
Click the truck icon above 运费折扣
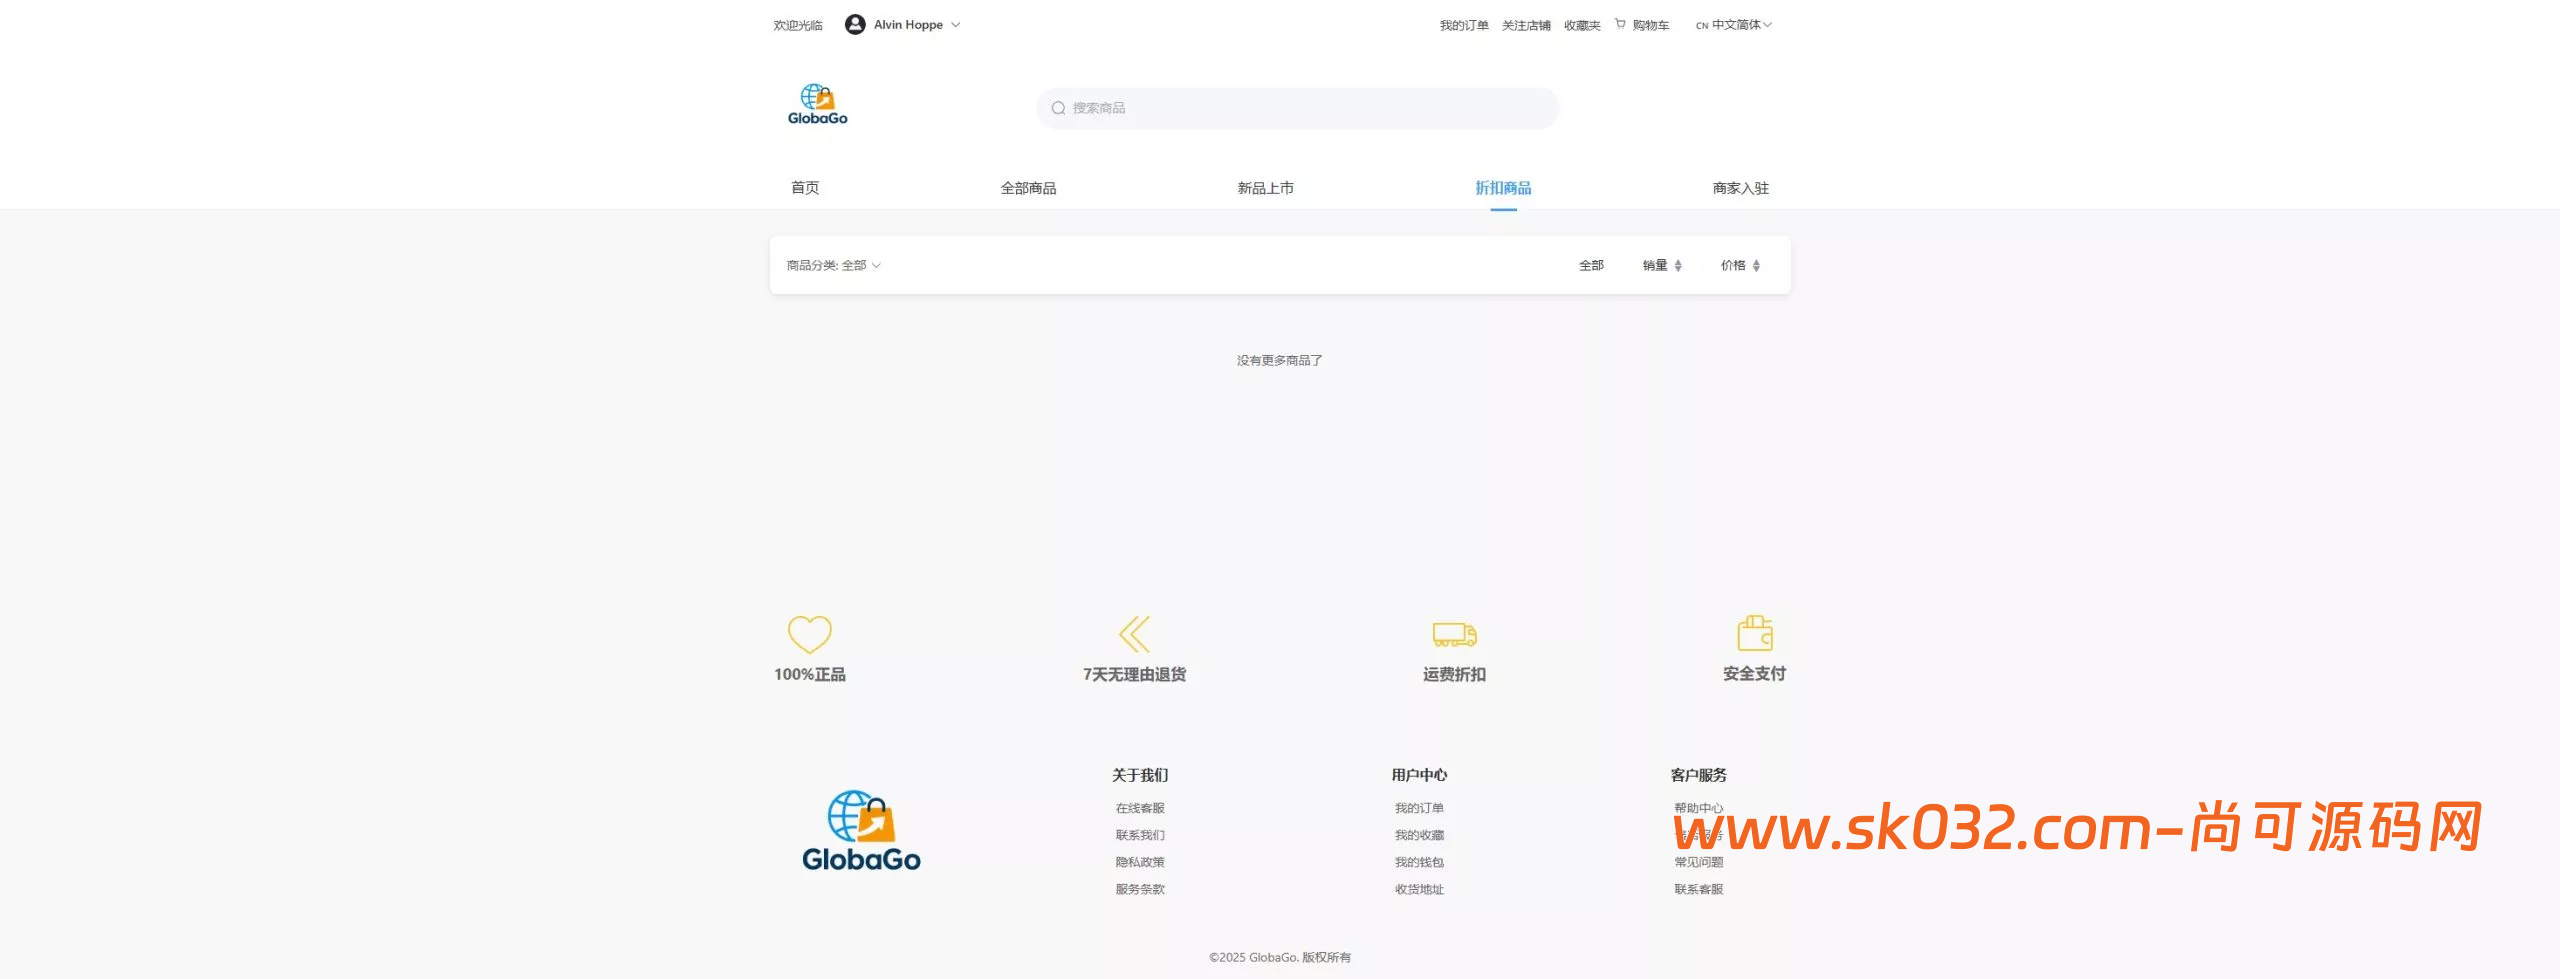[1453, 634]
